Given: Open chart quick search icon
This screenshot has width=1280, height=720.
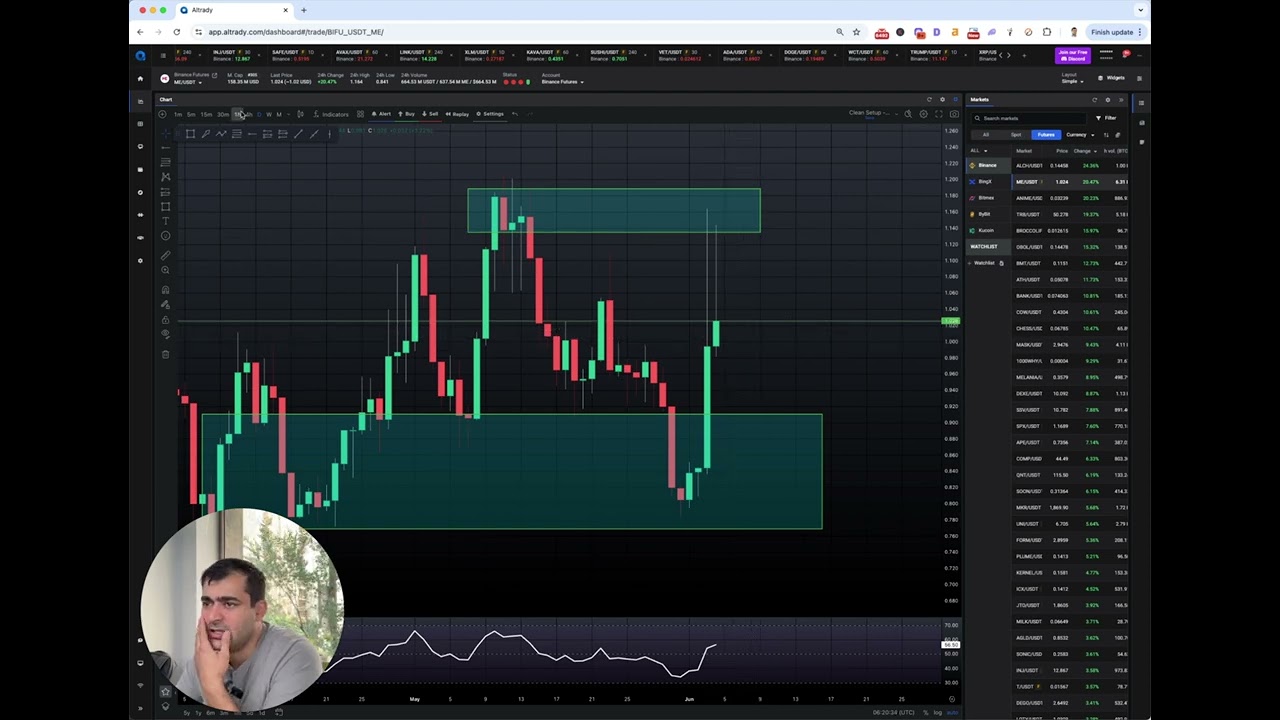Looking at the screenshot, I should [x=908, y=114].
